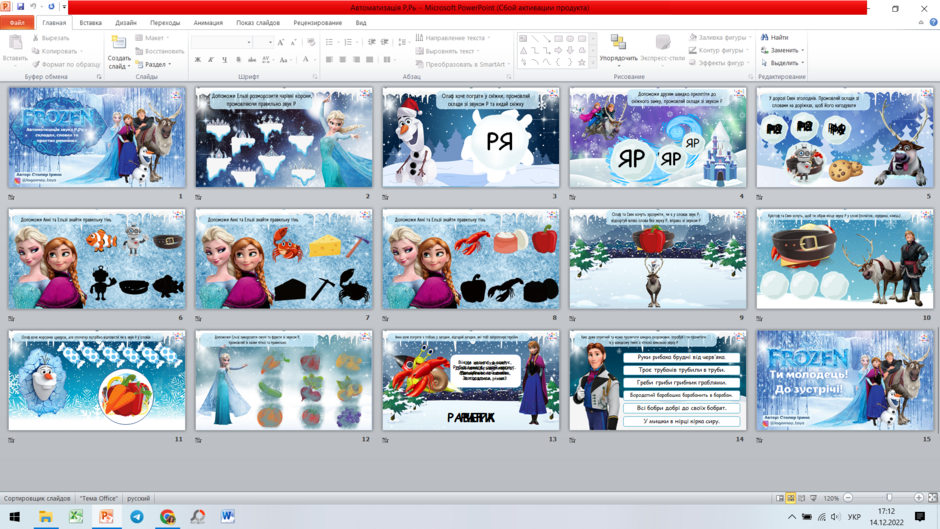Expand the Раздел dropdown
Screen dimensions: 940x529
153,64
